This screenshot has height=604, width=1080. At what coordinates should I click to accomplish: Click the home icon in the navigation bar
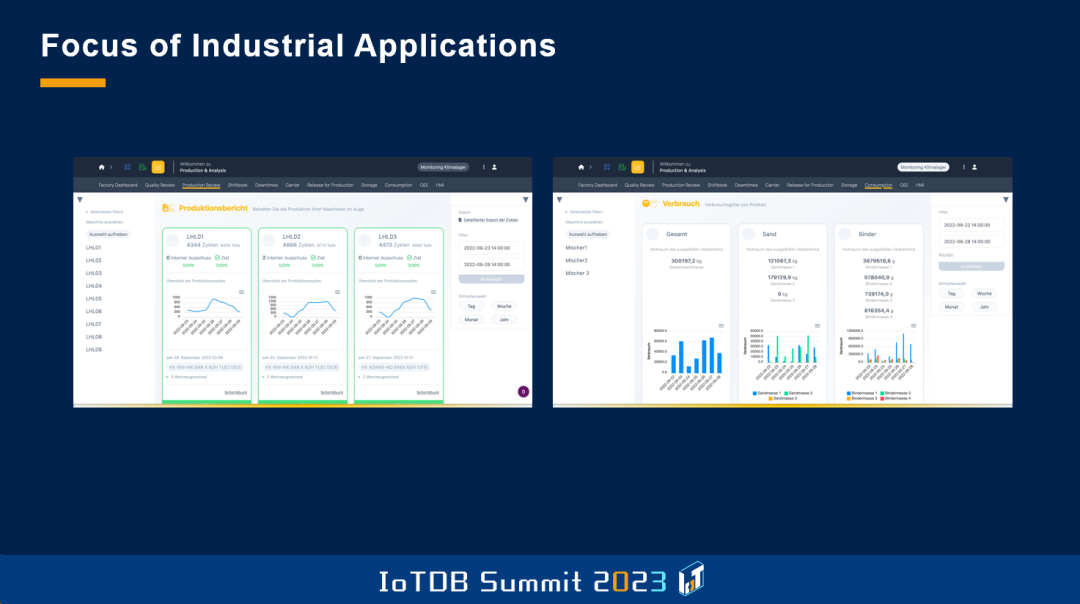101,167
